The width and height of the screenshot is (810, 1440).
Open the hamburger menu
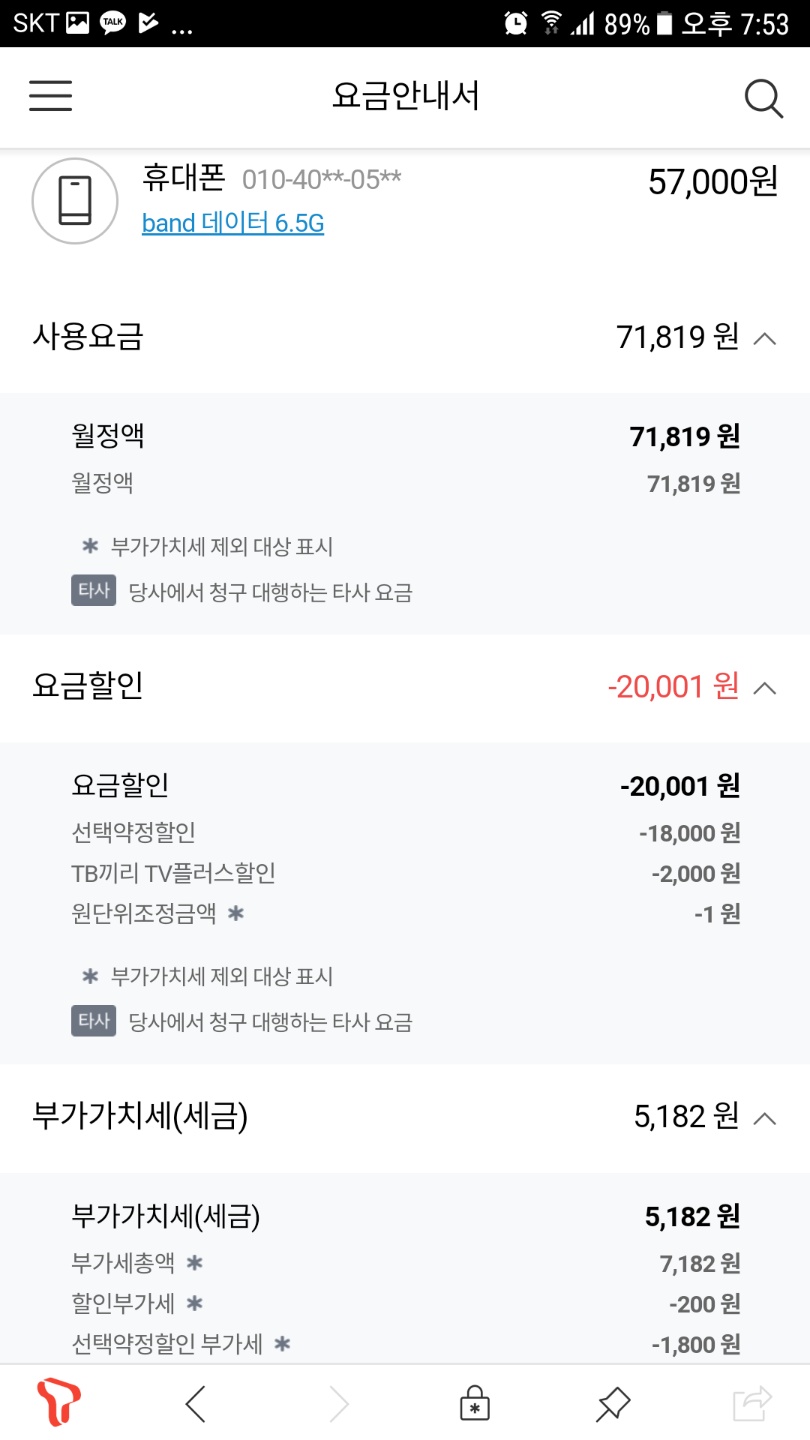pyautogui.click(x=50, y=96)
